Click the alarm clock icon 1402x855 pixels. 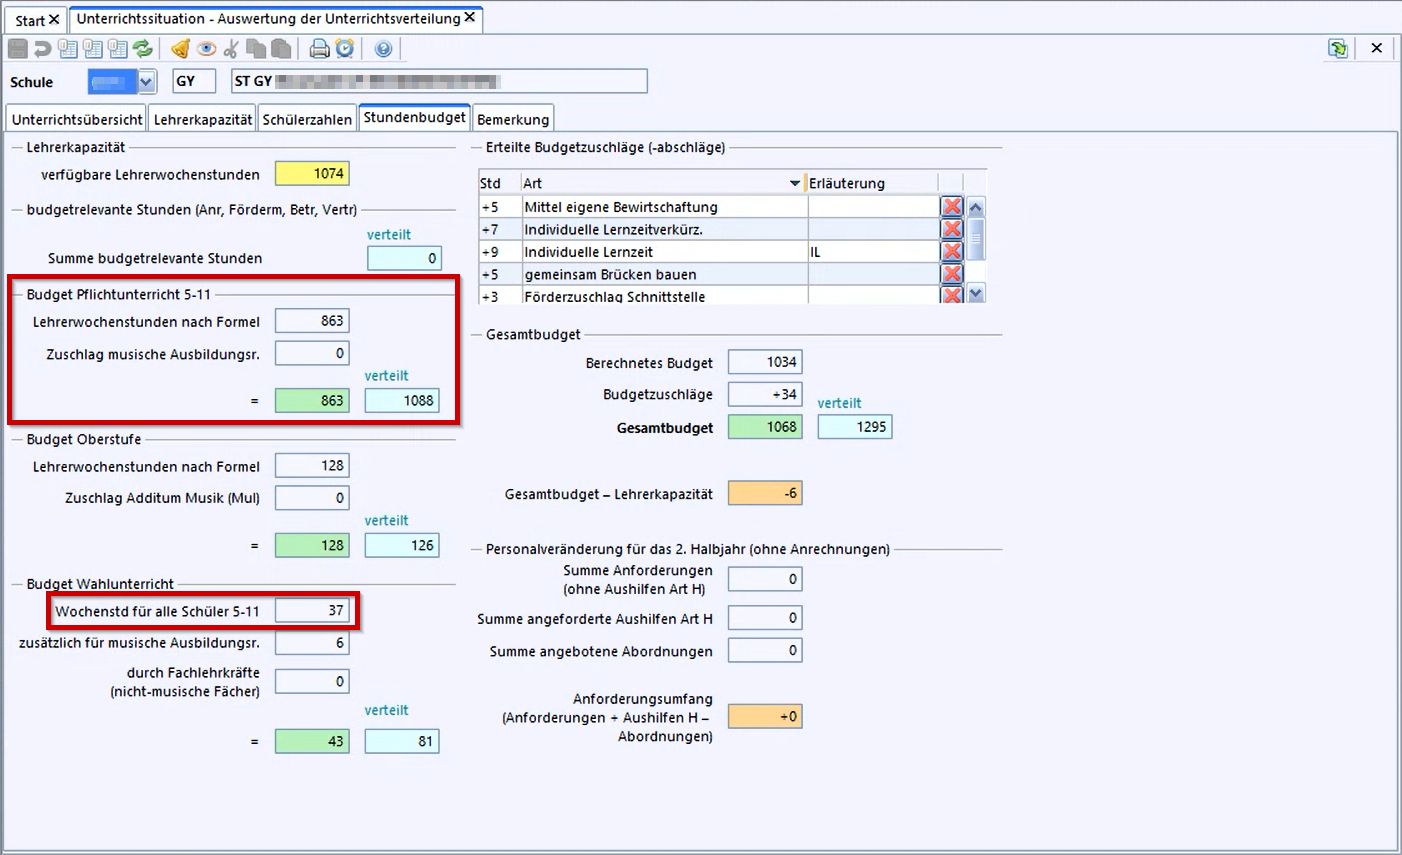pos(345,48)
